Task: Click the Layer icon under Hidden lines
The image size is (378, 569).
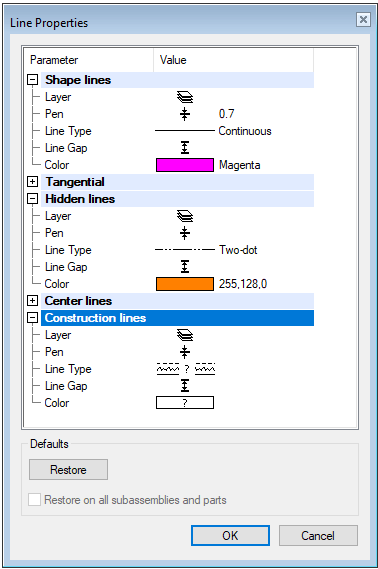Action: click(x=185, y=216)
